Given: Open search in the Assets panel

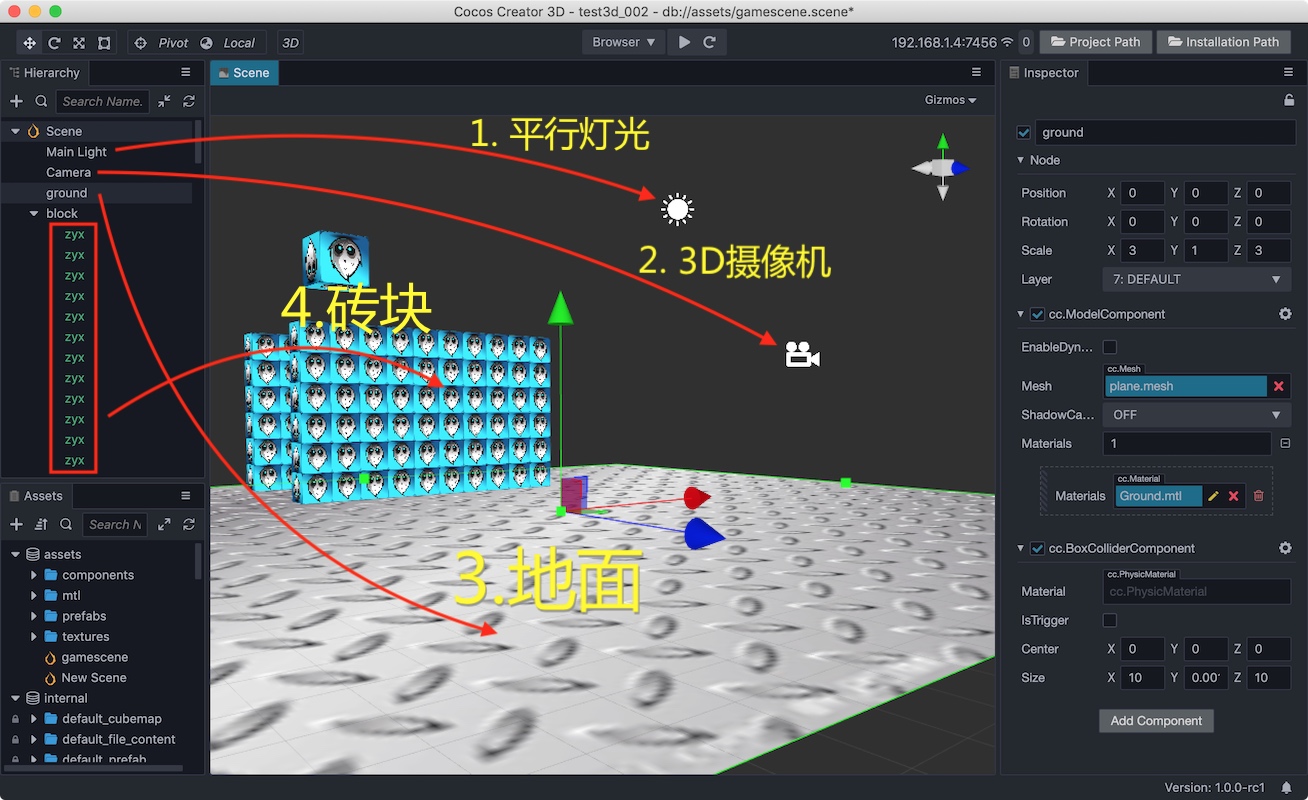Looking at the screenshot, I should [x=66, y=524].
